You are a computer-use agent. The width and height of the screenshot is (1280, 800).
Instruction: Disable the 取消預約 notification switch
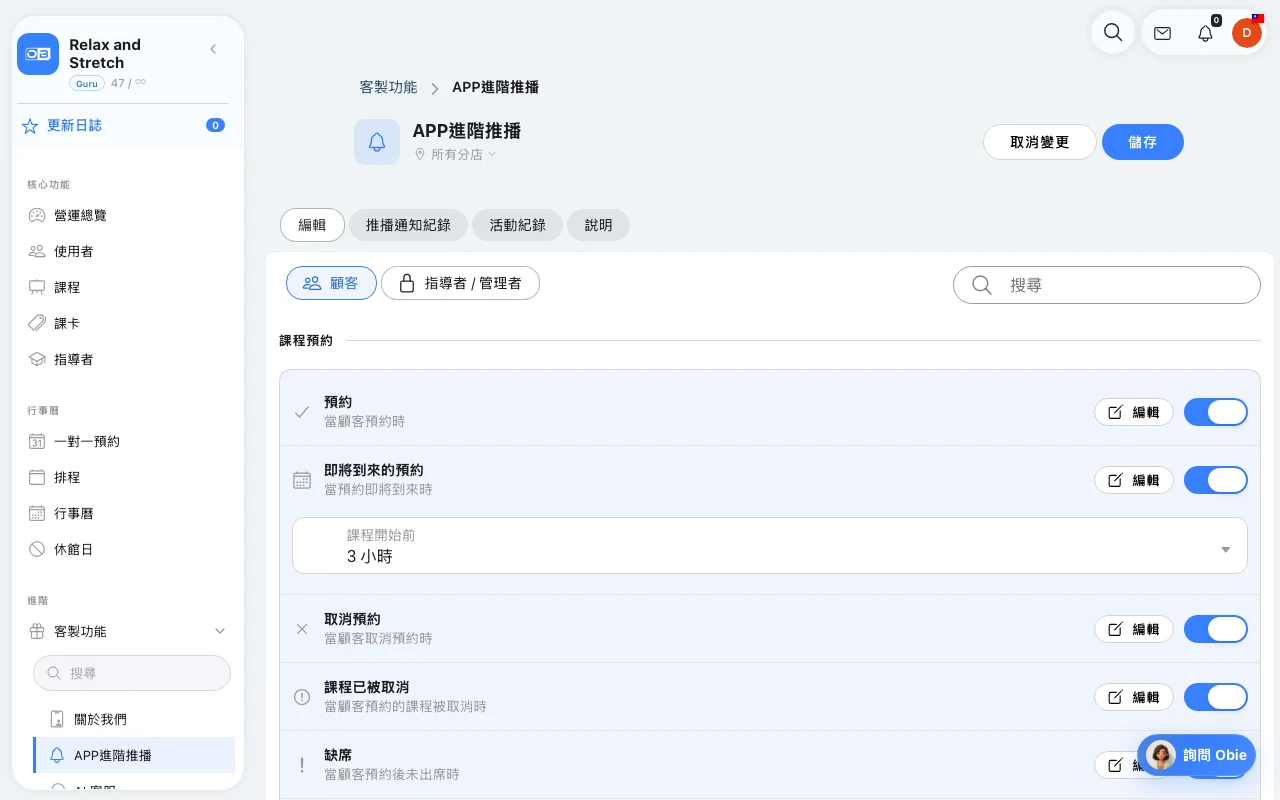click(x=1216, y=629)
